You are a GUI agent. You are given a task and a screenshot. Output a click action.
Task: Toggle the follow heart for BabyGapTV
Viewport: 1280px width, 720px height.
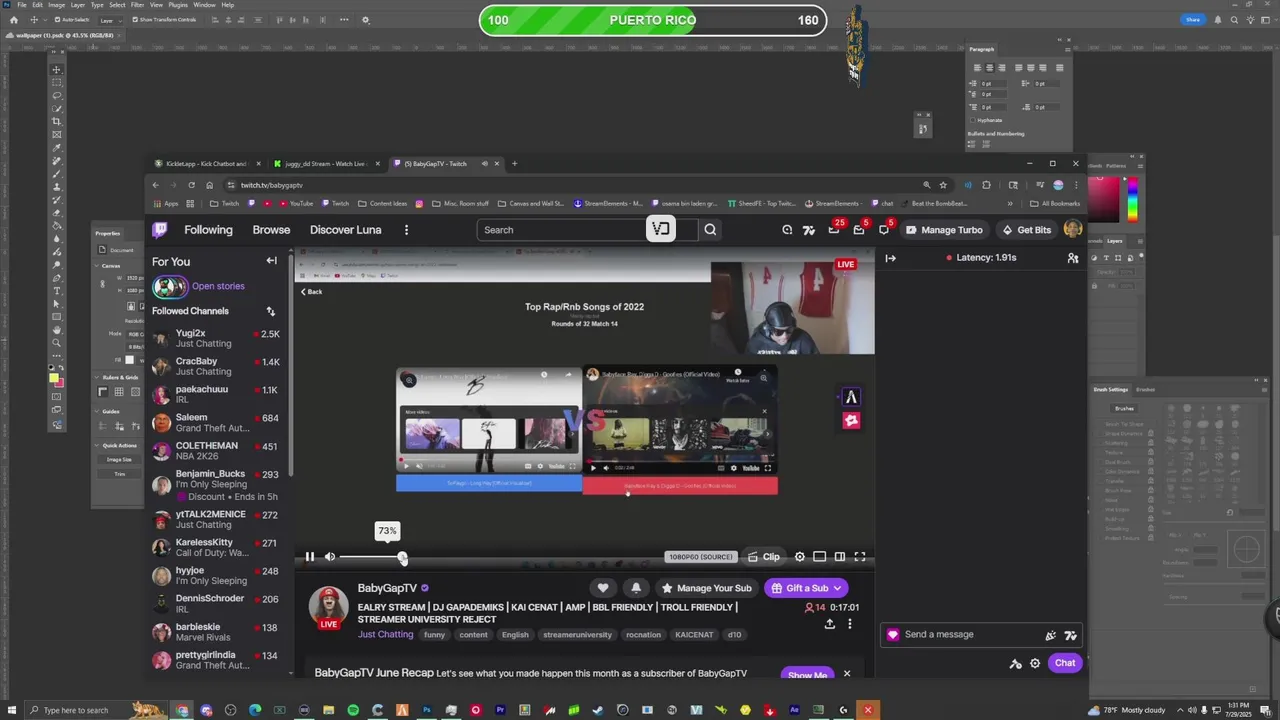(602, 588)
